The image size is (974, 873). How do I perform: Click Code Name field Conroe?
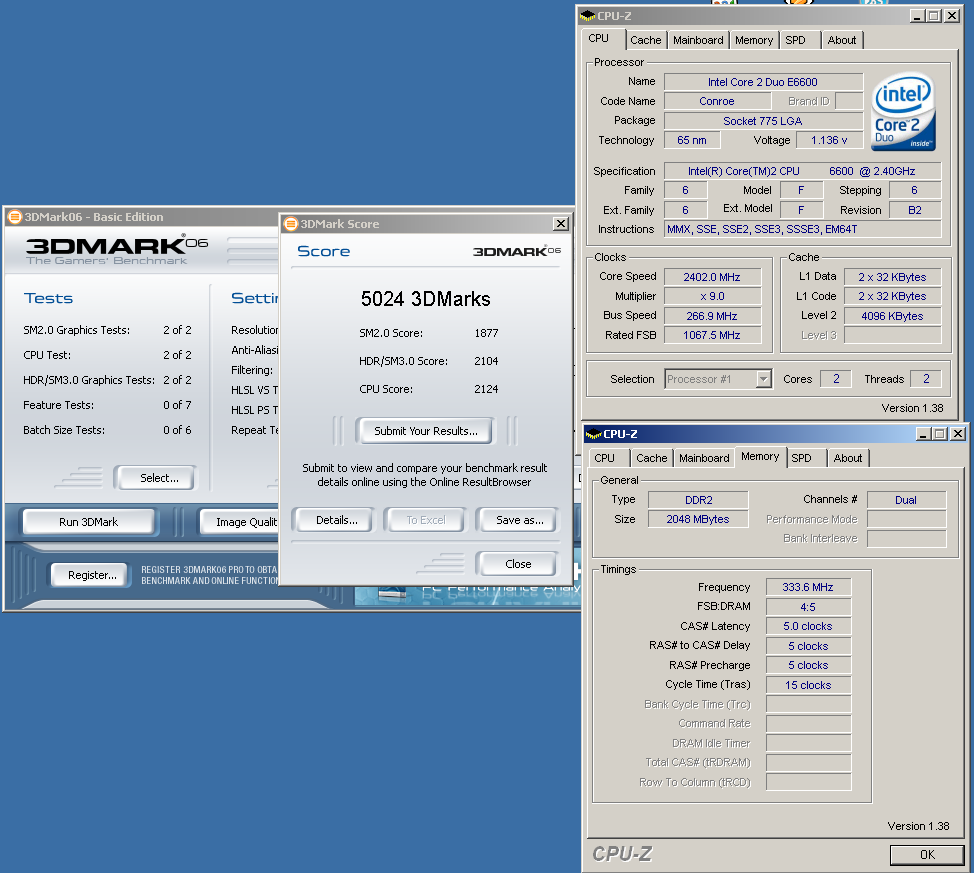tap(717, 101)
